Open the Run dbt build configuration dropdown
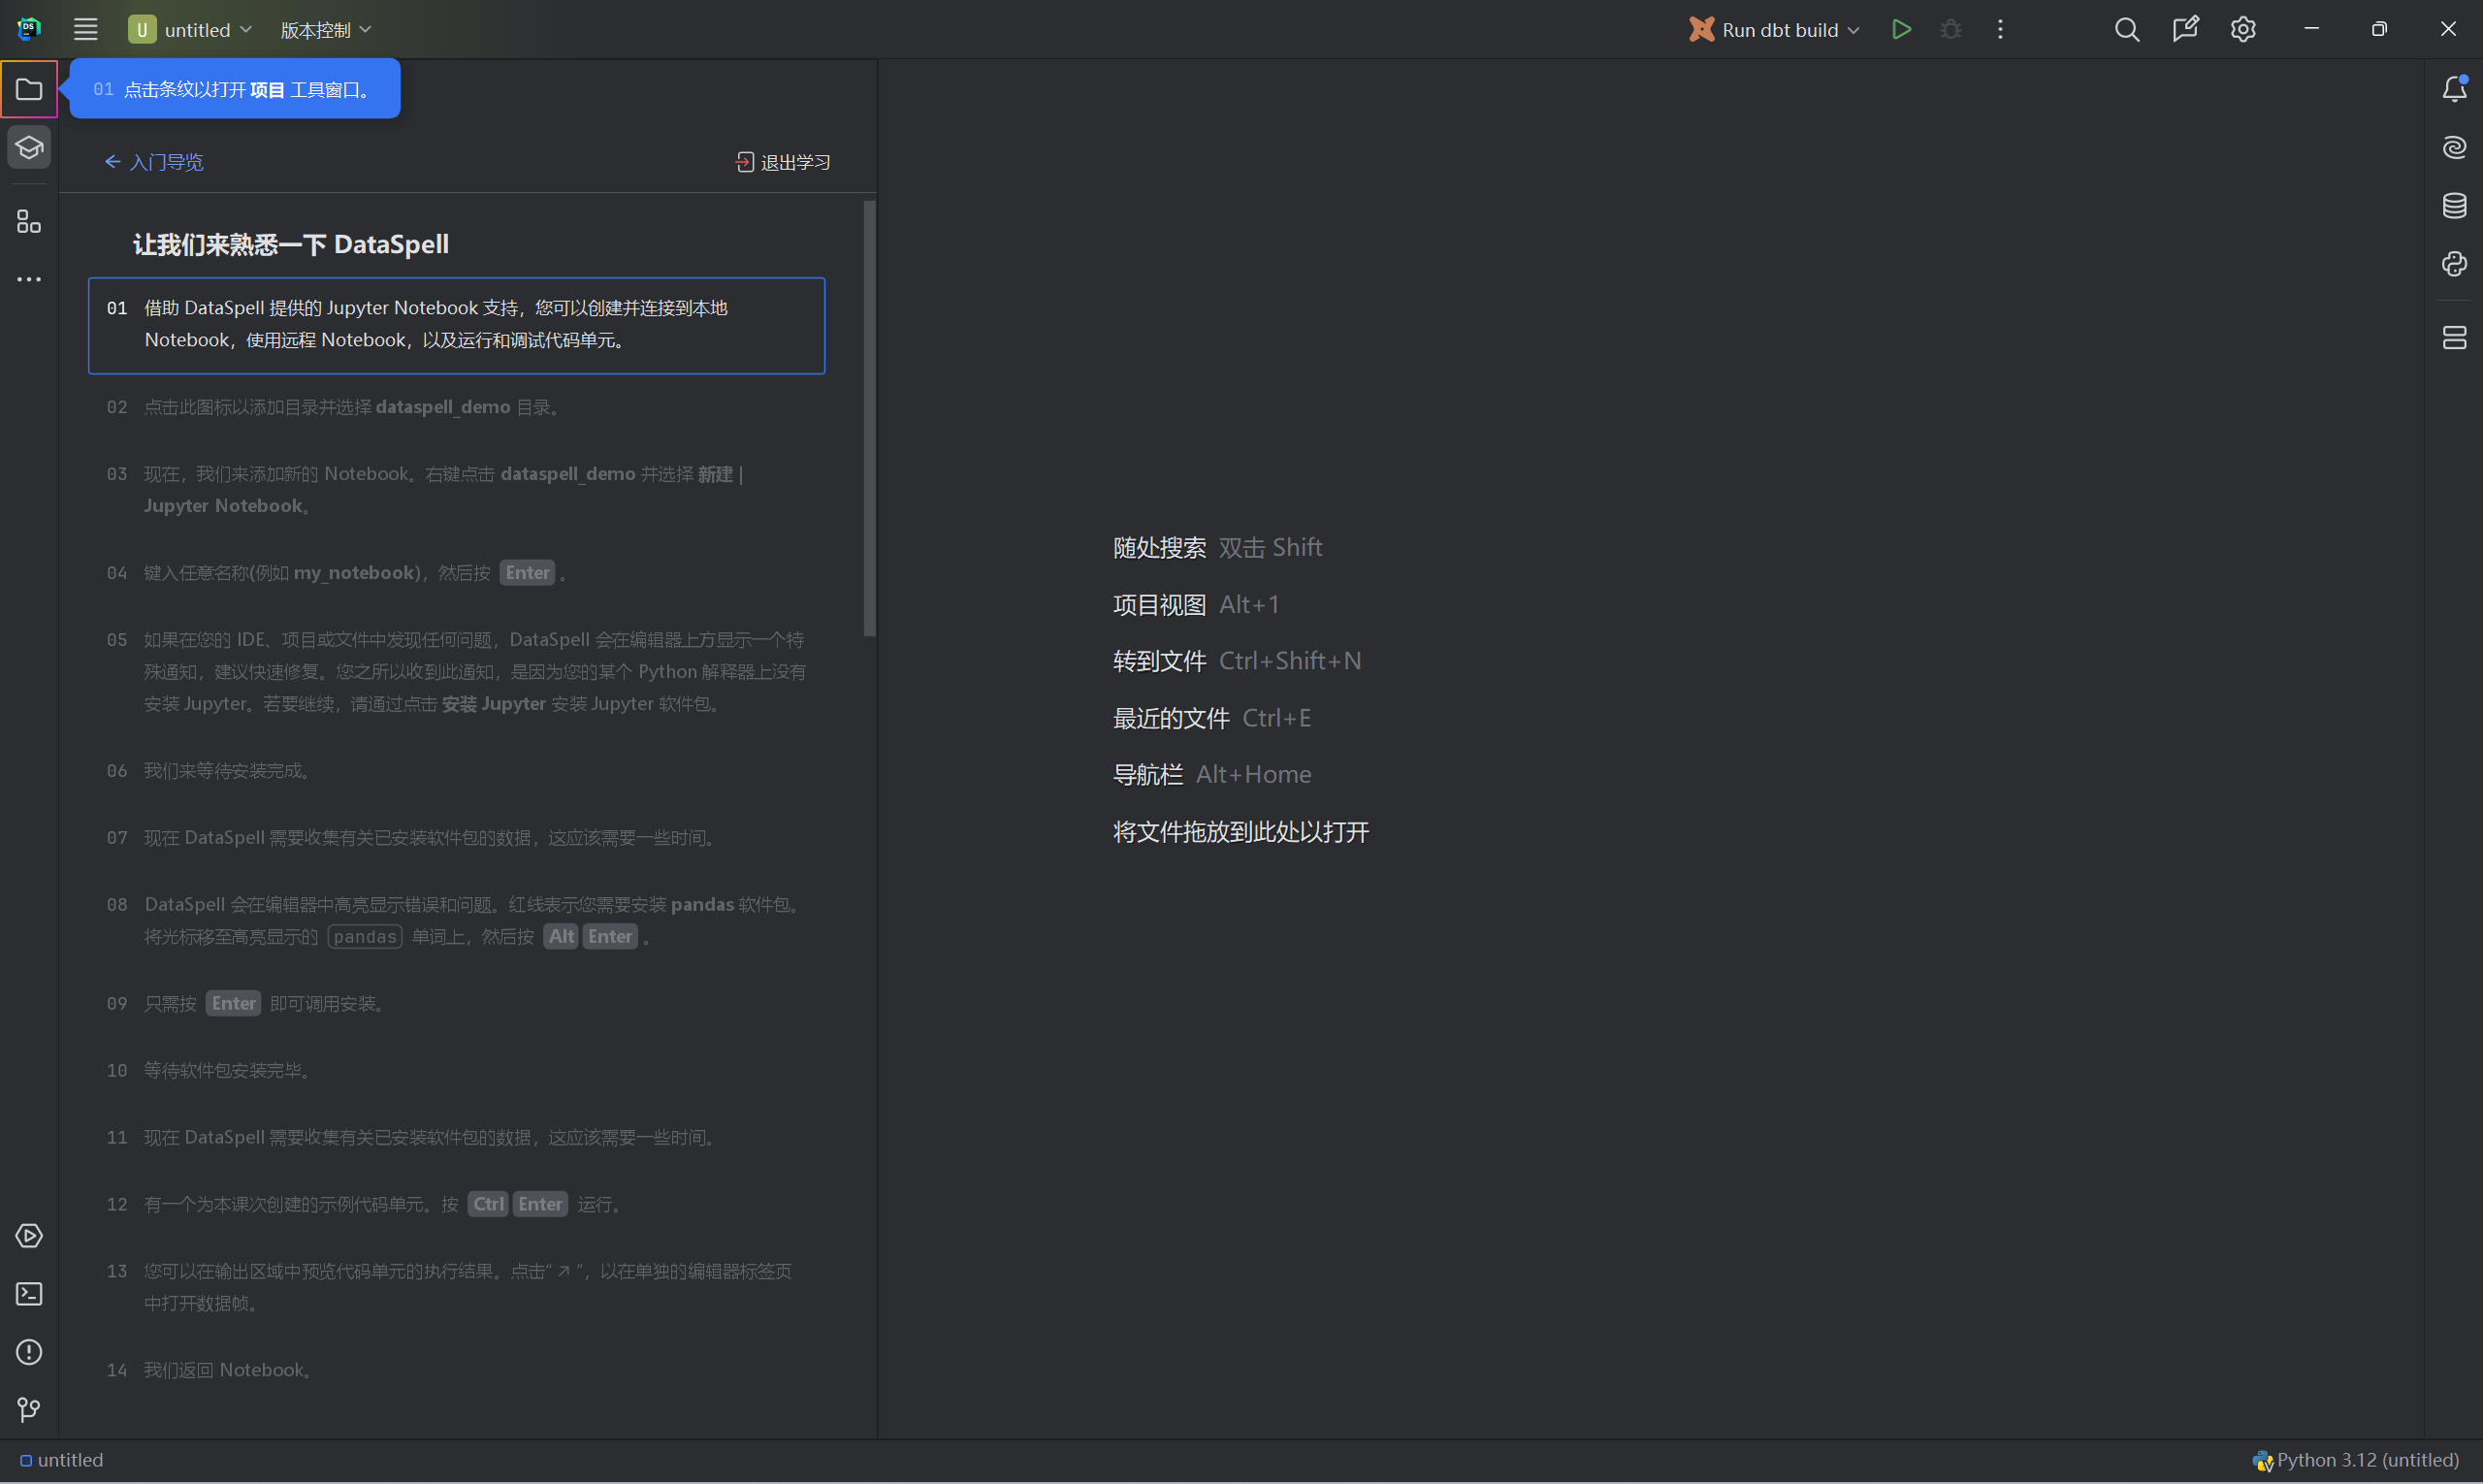 [x=1775, y=30]
